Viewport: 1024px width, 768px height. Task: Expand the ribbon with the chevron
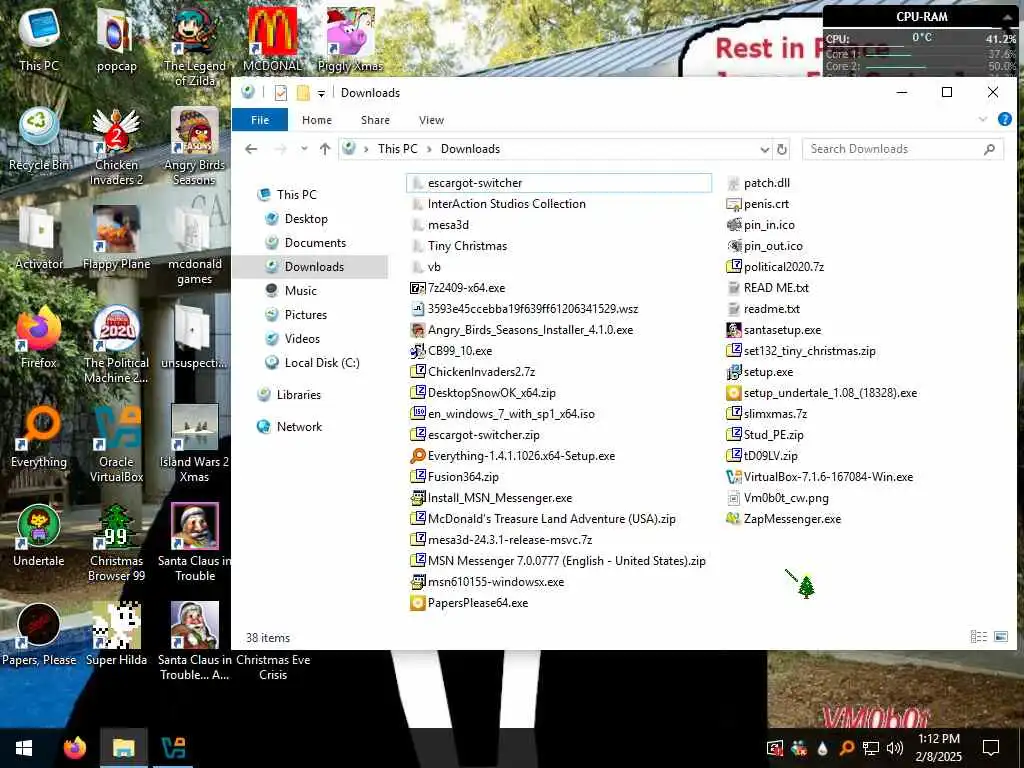[x=983, y=120]
